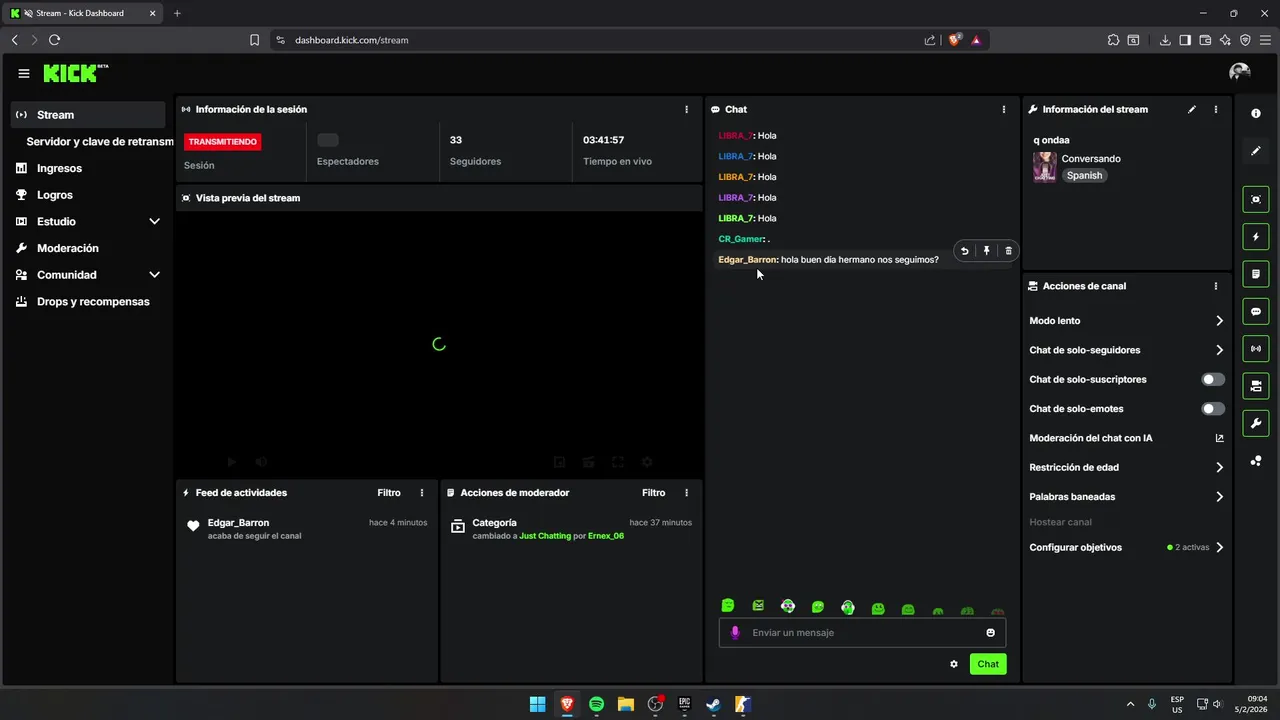The width and height of the screenshot is (1280, 720).
Task: Click the Conversando category thumbnail
Action: (1045, 167)
